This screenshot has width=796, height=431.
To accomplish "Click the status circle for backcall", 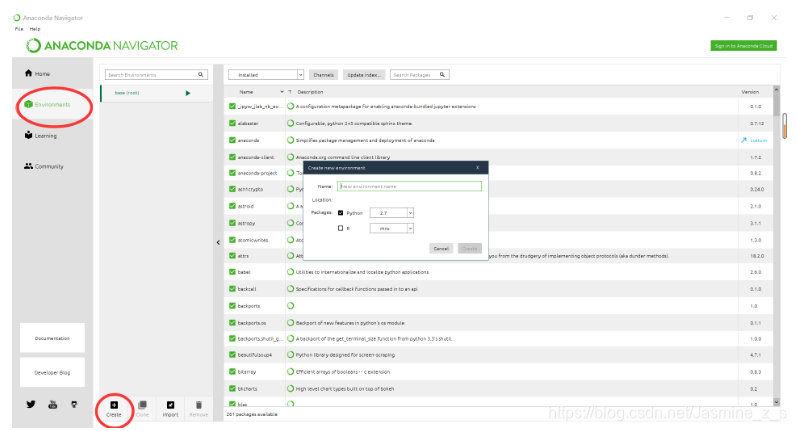I will click(290, 289).
